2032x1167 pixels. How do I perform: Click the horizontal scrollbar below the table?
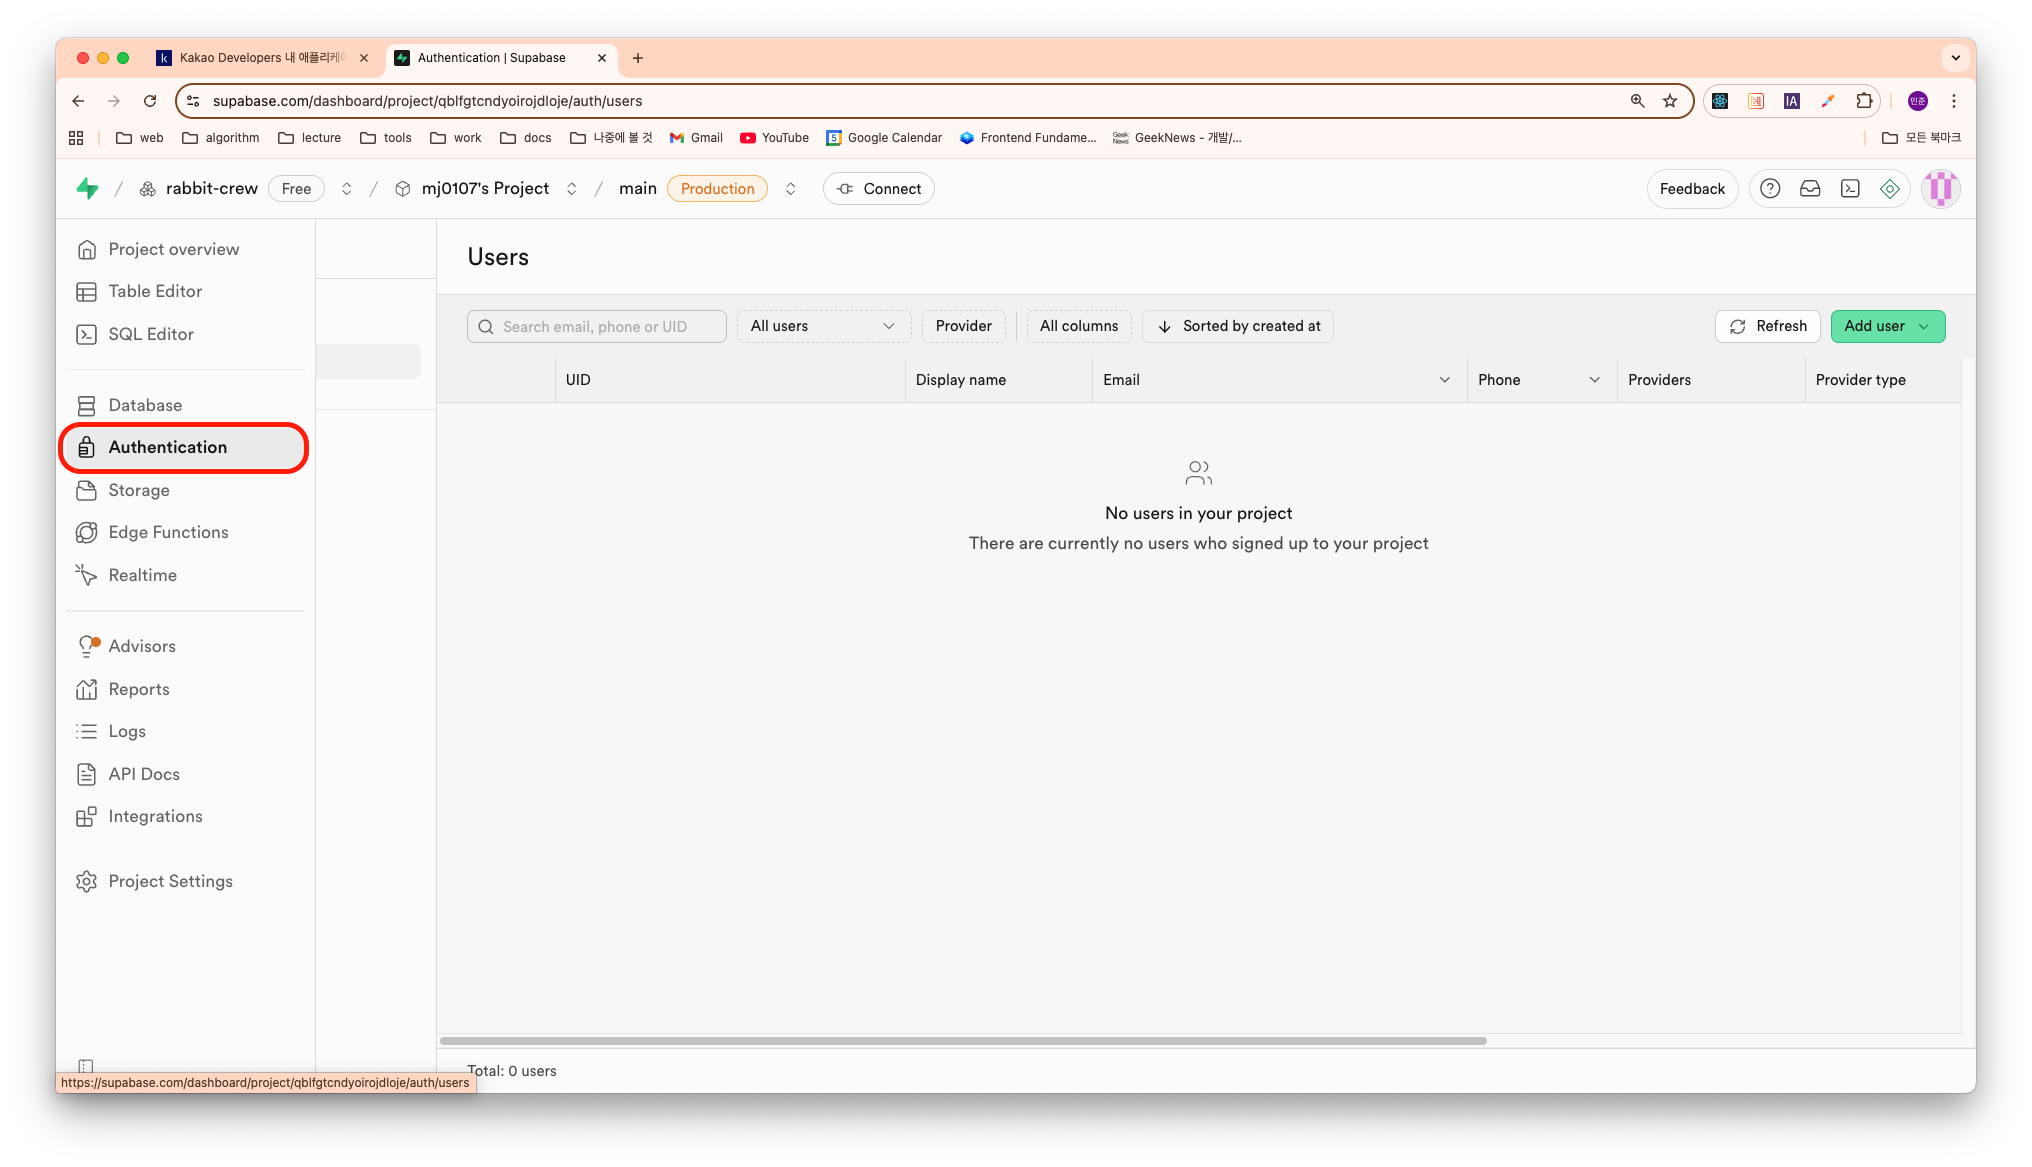coord(963,1041)
